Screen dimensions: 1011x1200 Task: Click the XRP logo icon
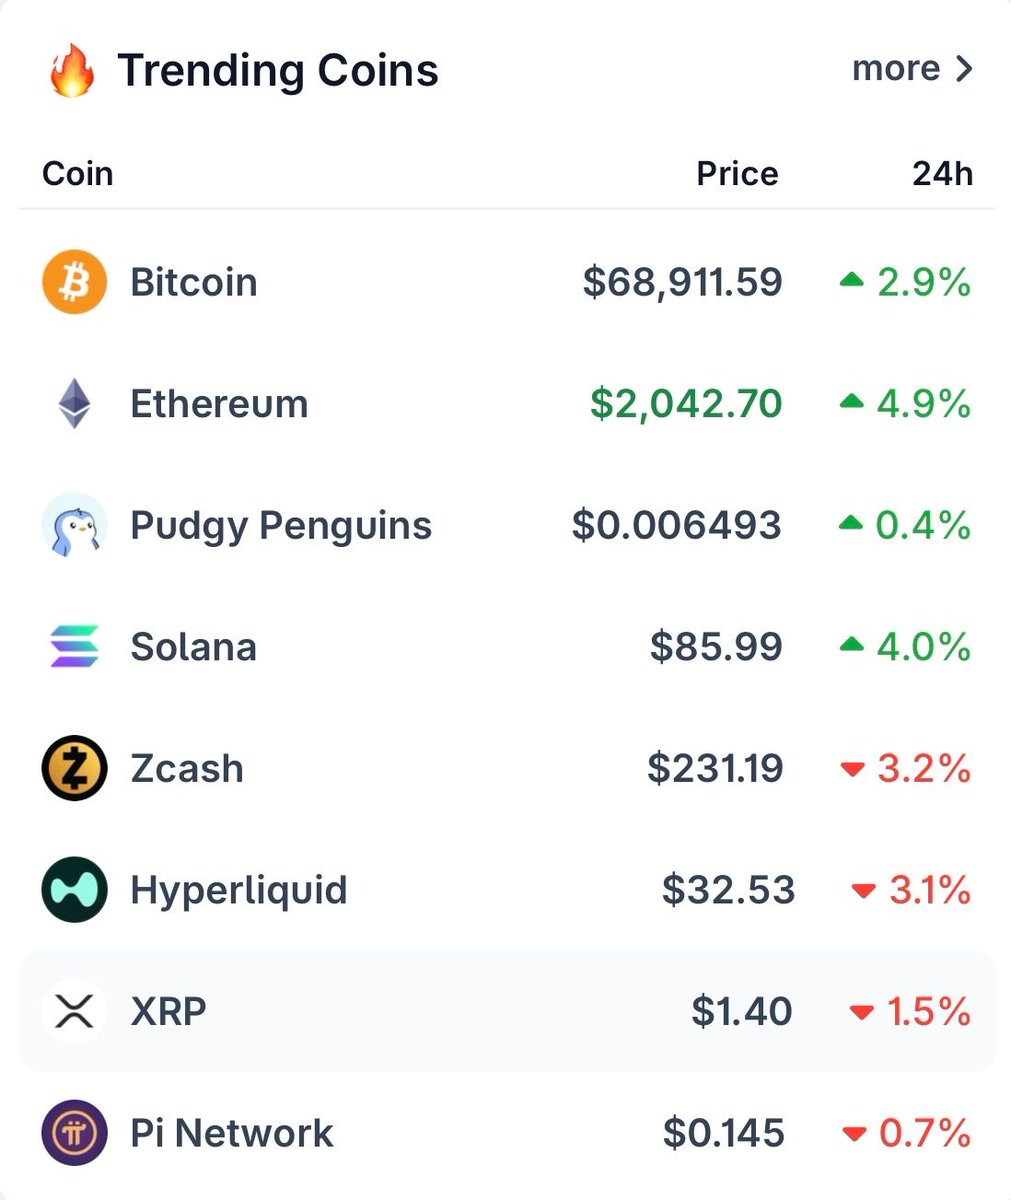coord(74,1011)
